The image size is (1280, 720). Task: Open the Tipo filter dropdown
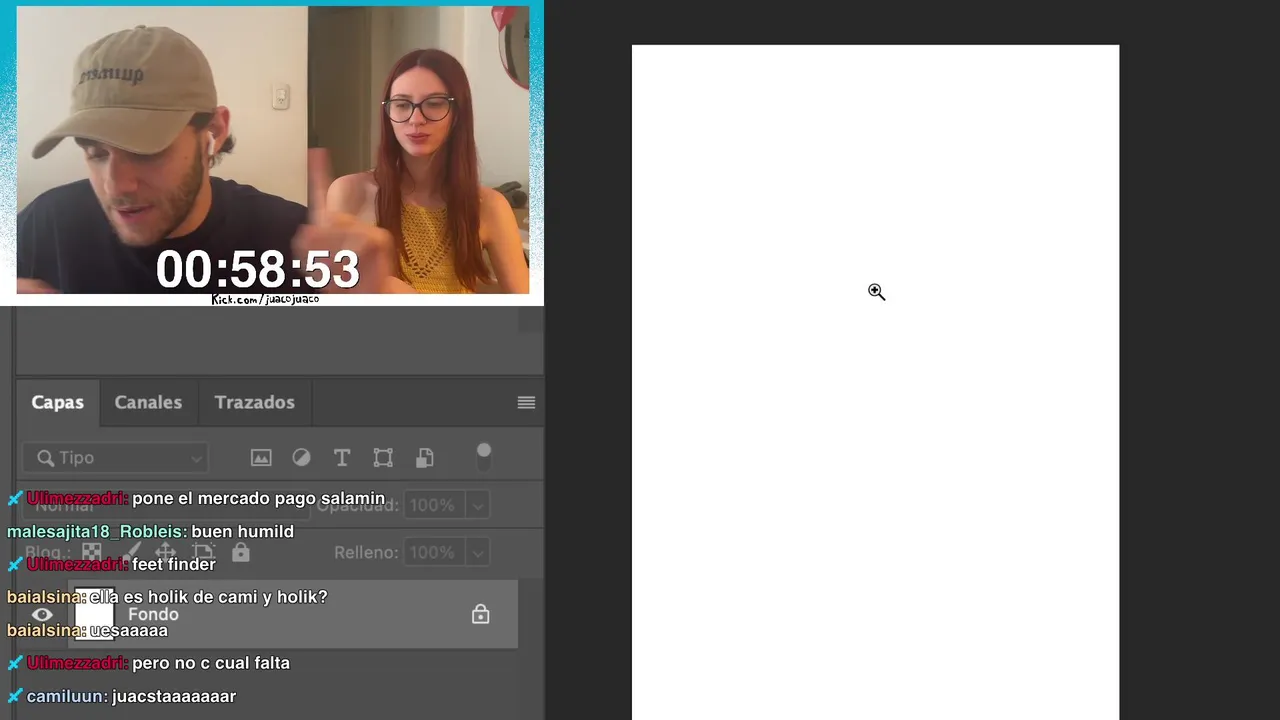click(x=116, y=458)
